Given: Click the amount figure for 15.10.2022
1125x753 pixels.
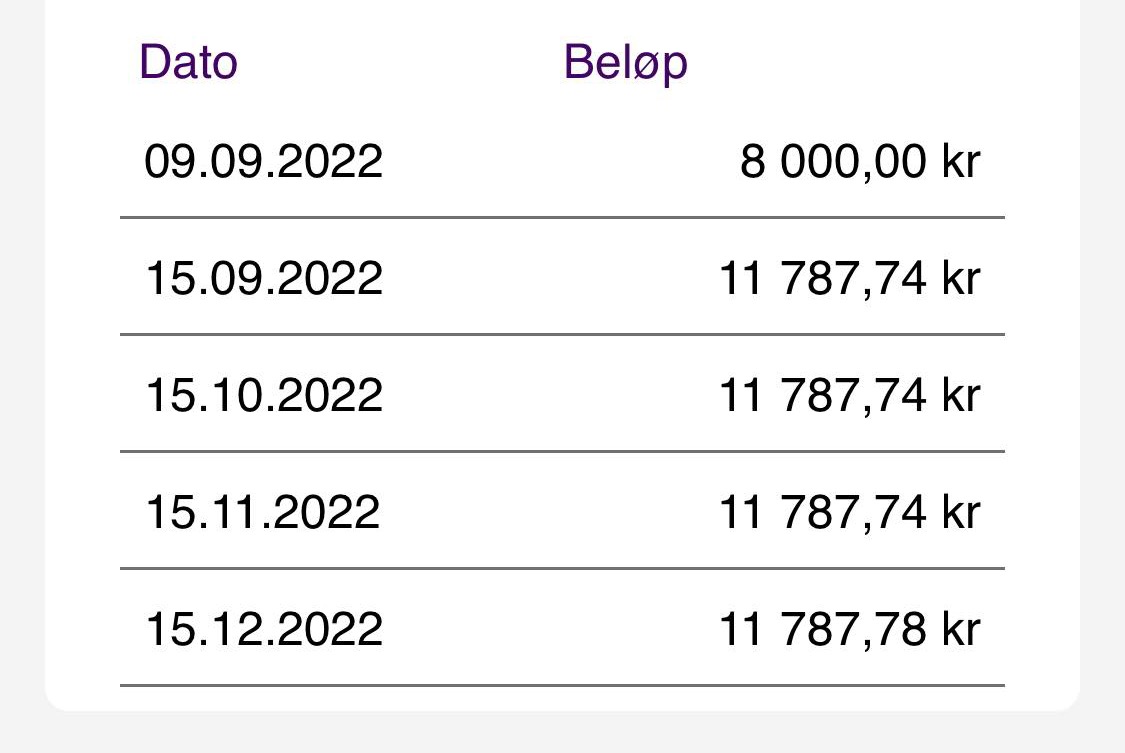Looking at the screenshot, I should coord(823,395).
